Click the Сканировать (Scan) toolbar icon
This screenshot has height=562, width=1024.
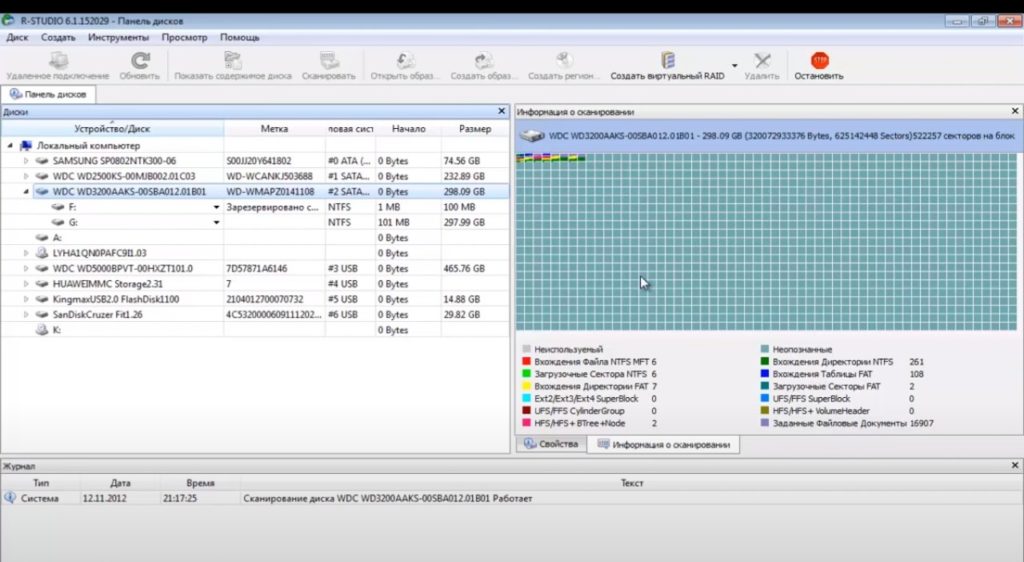coord(328,61)
